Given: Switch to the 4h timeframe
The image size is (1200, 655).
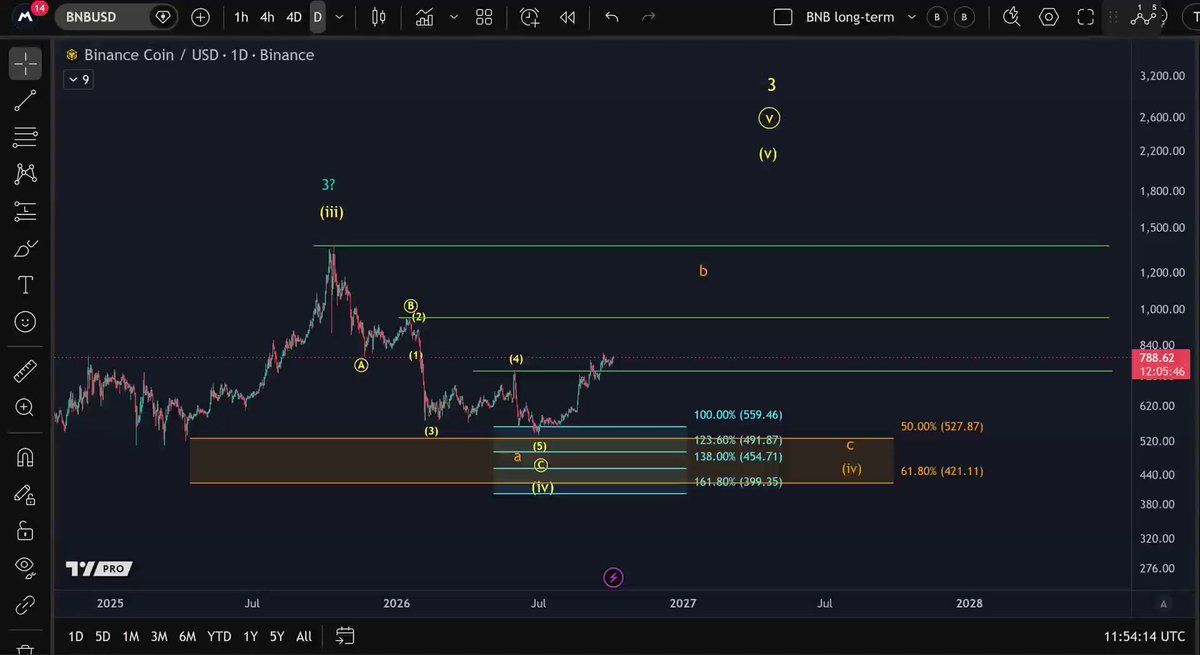Looking at the screenshot, I should [x=267, y=17].
